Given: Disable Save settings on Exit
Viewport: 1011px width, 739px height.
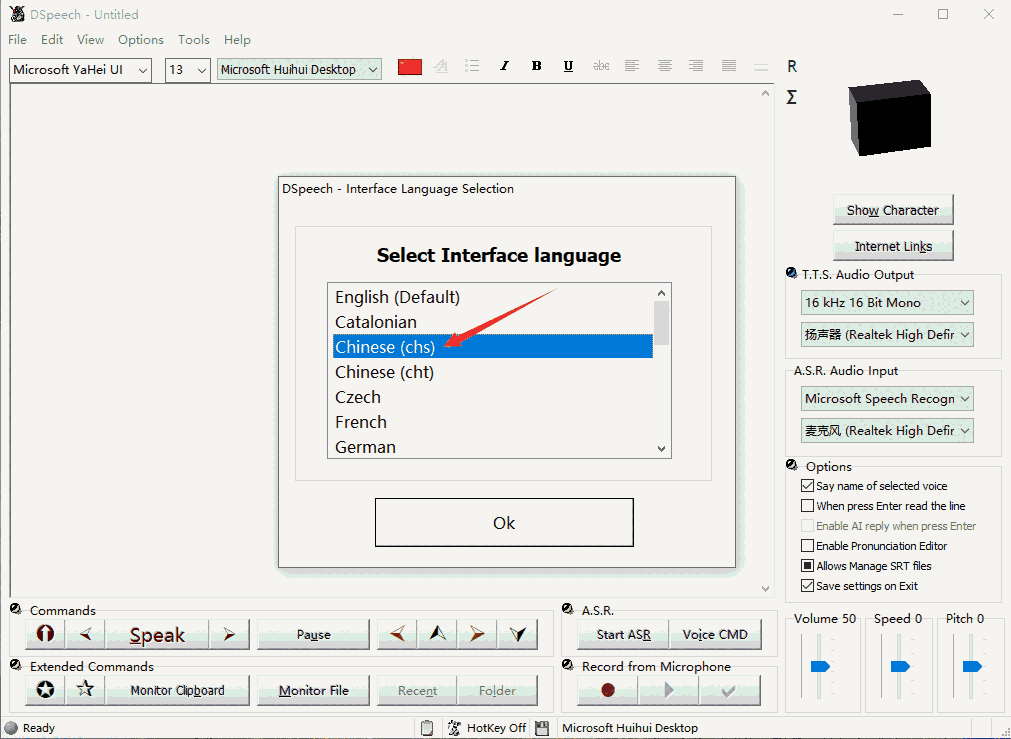Looking at the screenshot, I should (808, 586).
